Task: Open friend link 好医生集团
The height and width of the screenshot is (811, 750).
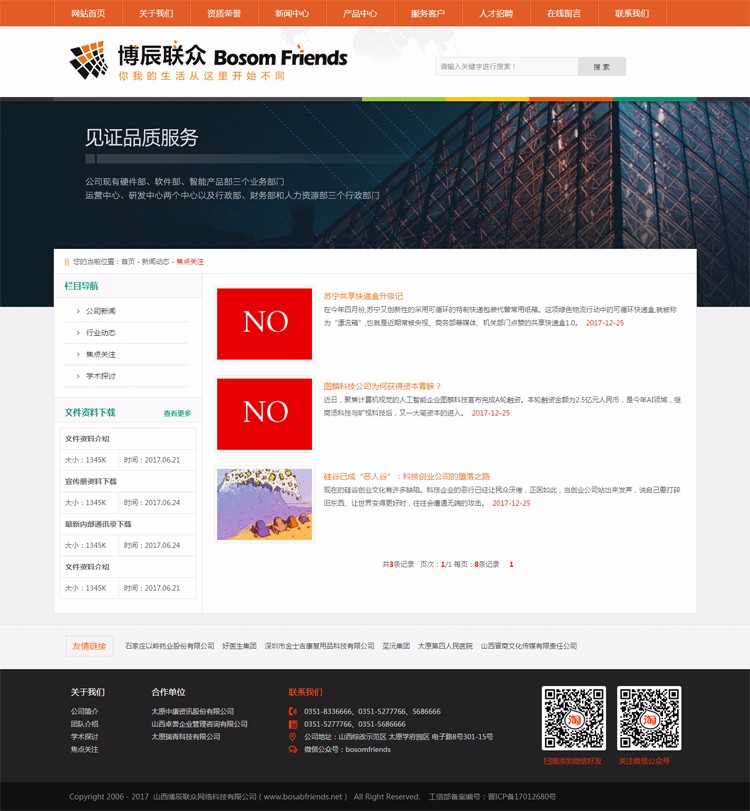Action: point(239,646)
